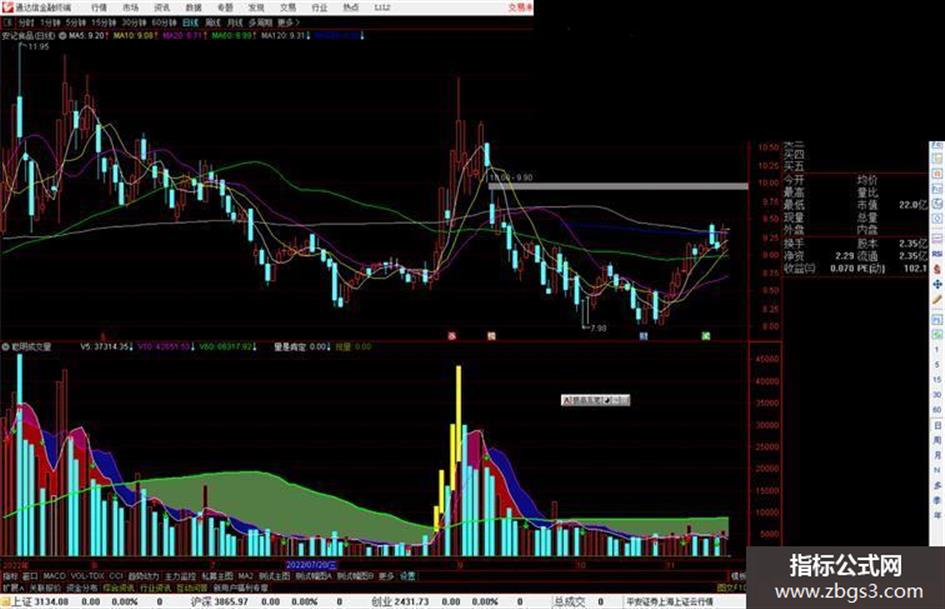The width and height of the screenshot is (945, 609).
Task: Click the 2022/07/20 date marker on timeline
Action: (x=311, y=565)
